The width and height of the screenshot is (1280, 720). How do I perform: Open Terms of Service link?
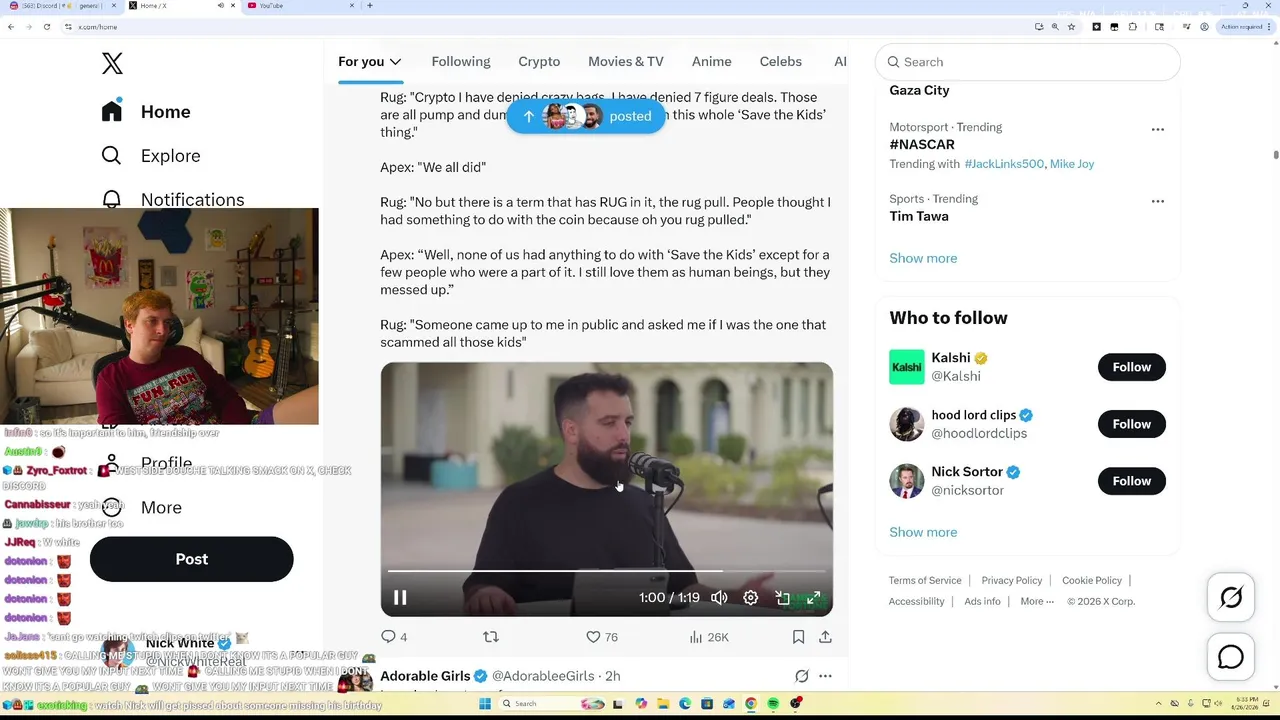coord(925,580)
